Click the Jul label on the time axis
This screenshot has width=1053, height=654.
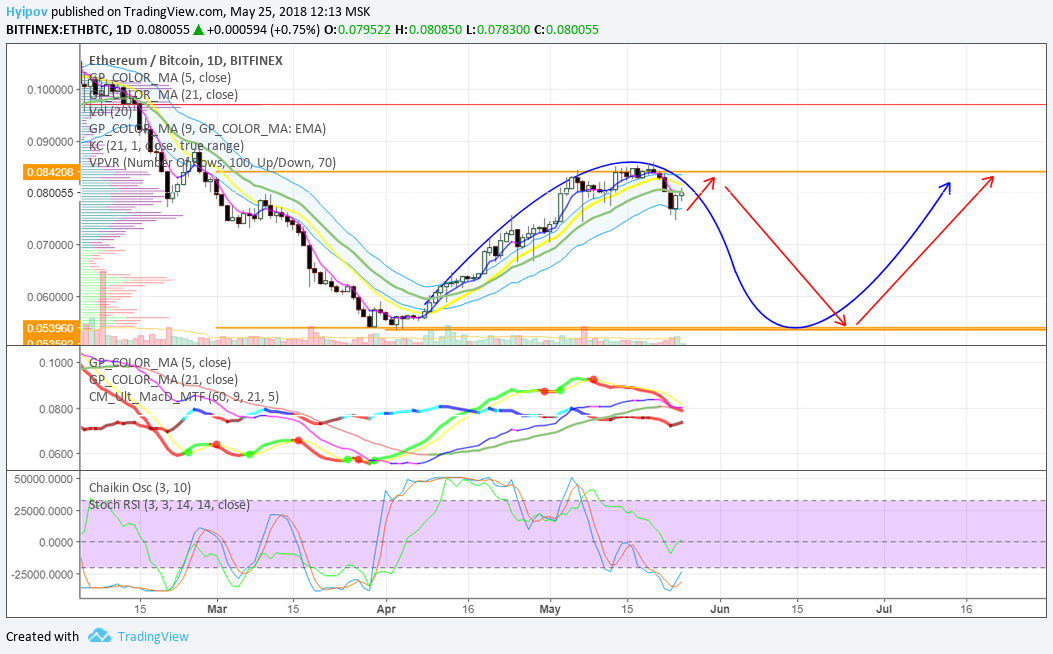click(884, 609)
